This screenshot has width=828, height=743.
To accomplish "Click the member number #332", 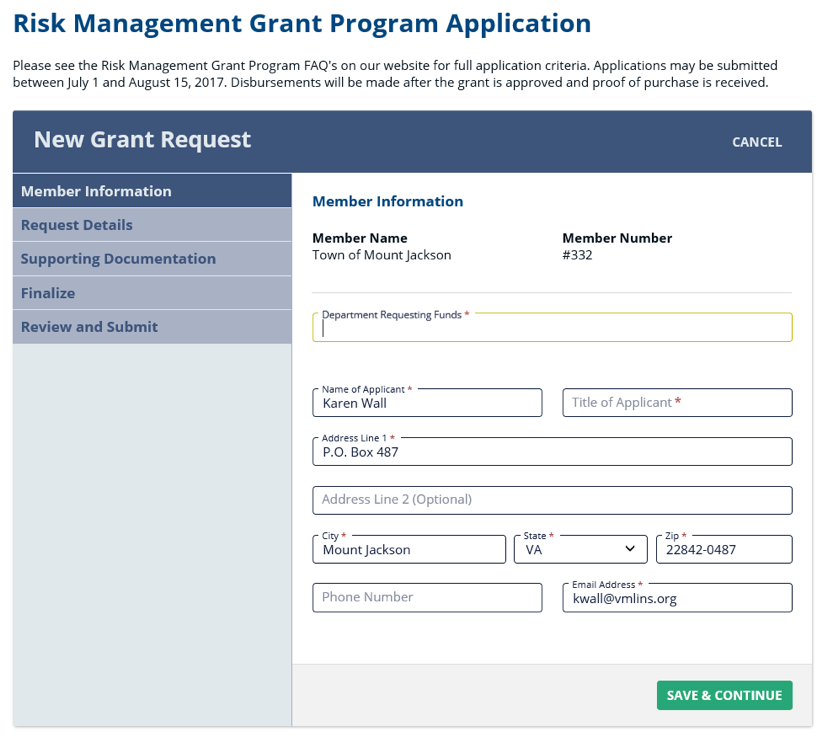I will pyautogui.click(x=577, y=255).
